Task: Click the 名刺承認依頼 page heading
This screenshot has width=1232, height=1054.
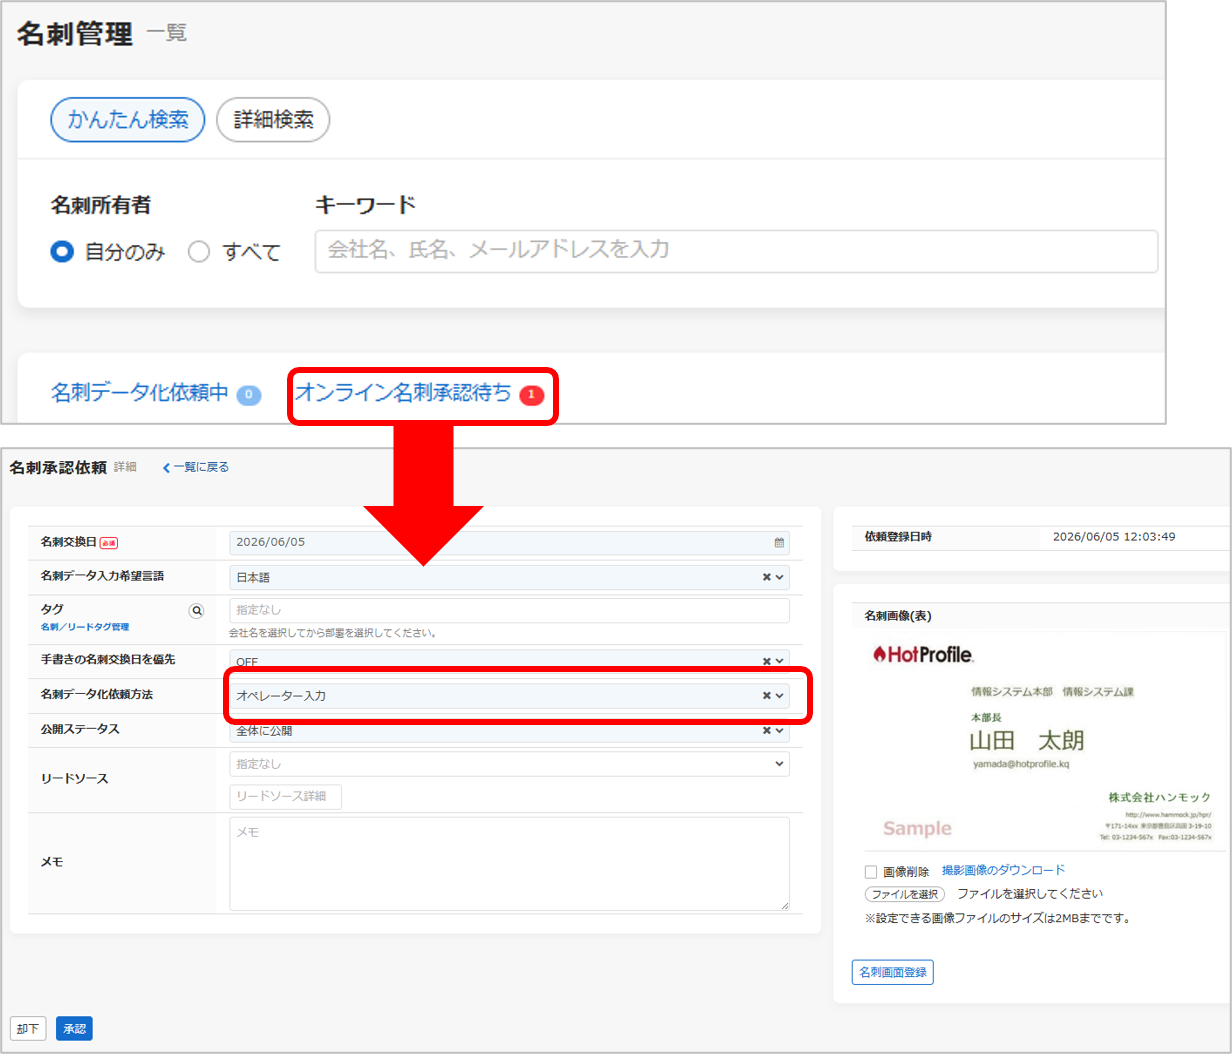Action: pyautogui.click(x=58, y=467)
